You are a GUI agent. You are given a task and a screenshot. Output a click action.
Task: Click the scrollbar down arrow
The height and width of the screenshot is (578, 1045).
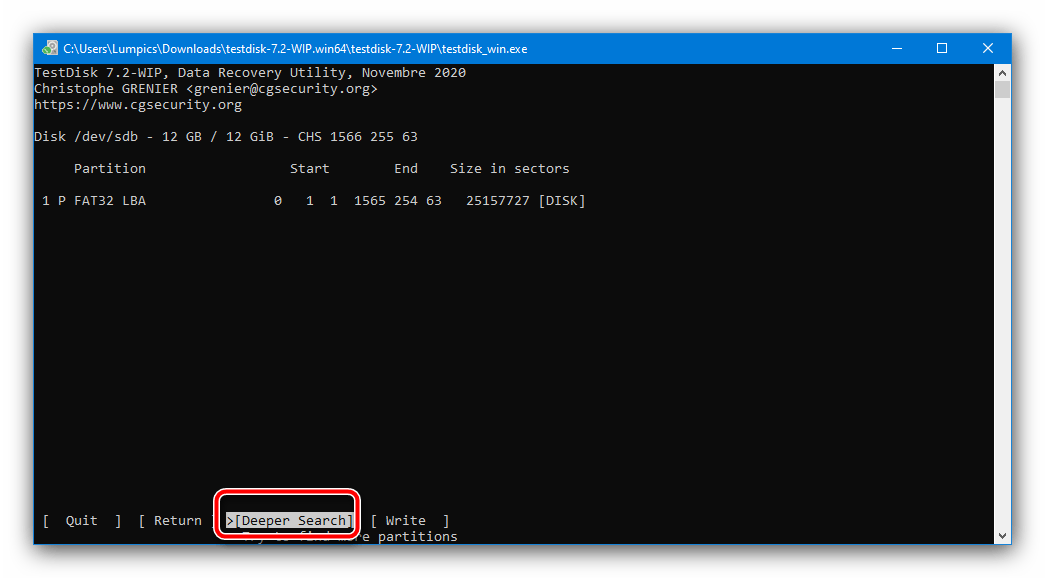(1002, 536)
